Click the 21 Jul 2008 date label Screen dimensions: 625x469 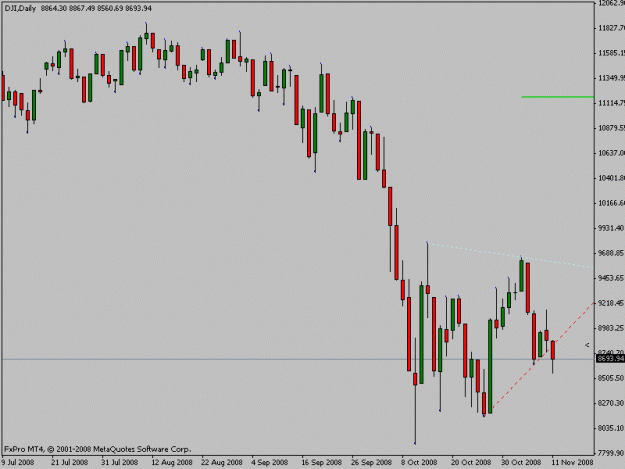pos(69,462)
